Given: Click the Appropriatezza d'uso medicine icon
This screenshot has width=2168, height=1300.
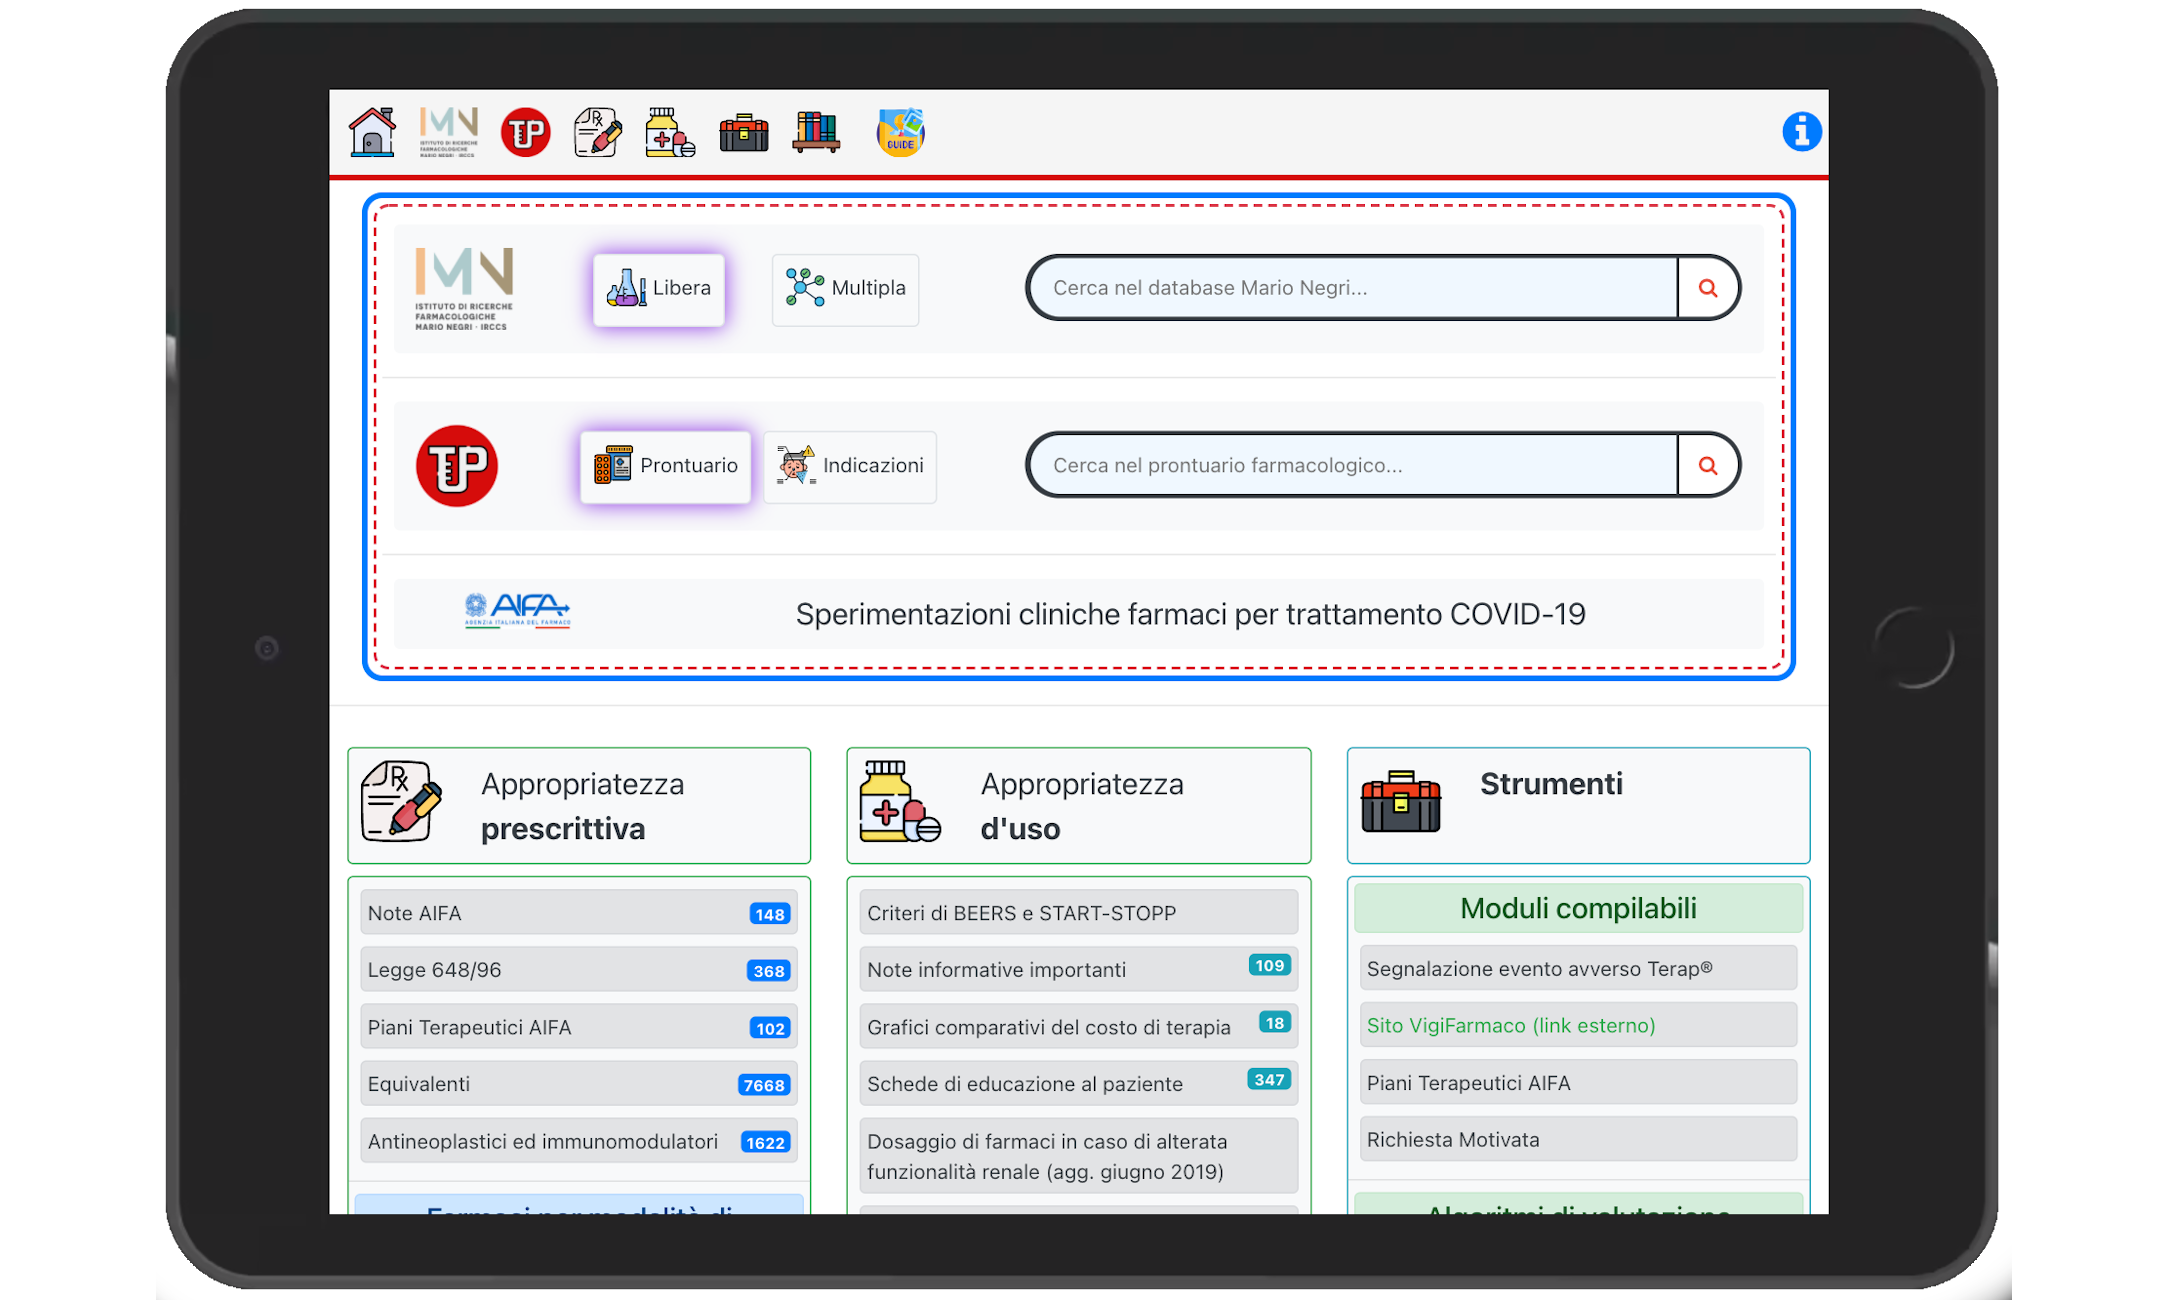Looking at the screenshot, I should tap(900, 802).
